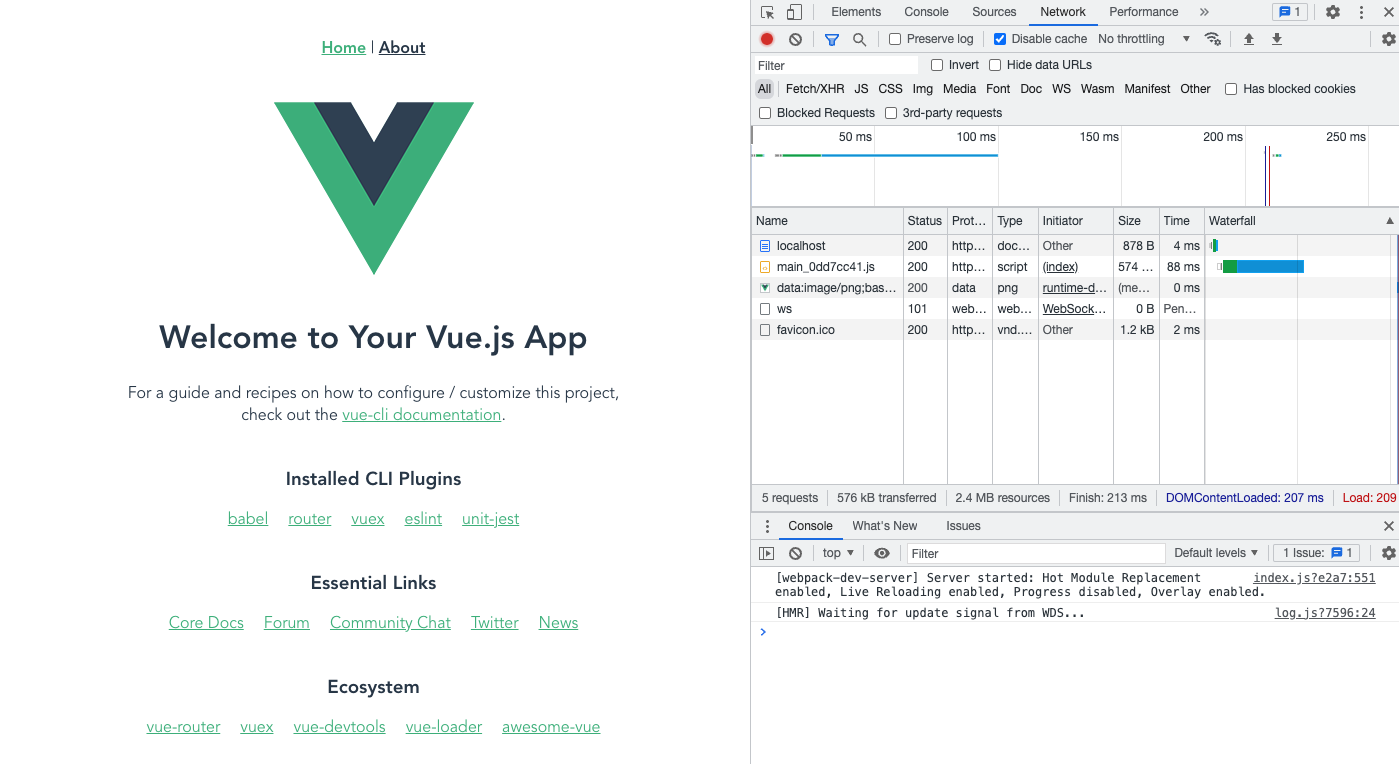Export HAR file download arrow icon
The width and height of the screenshot is (1399, 764).
coord(1277,39)
